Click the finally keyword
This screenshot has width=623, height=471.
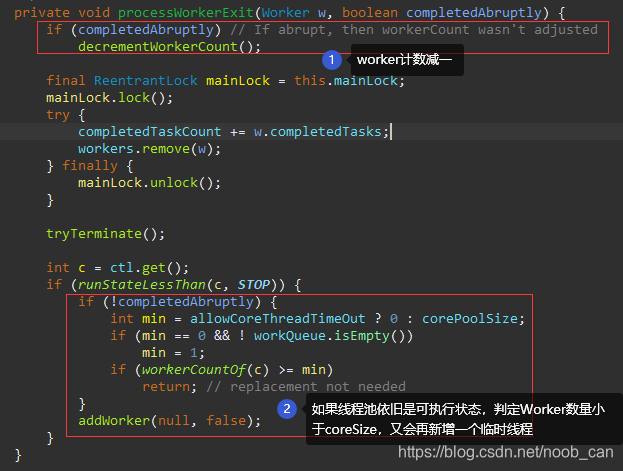[x=90, y=166]
